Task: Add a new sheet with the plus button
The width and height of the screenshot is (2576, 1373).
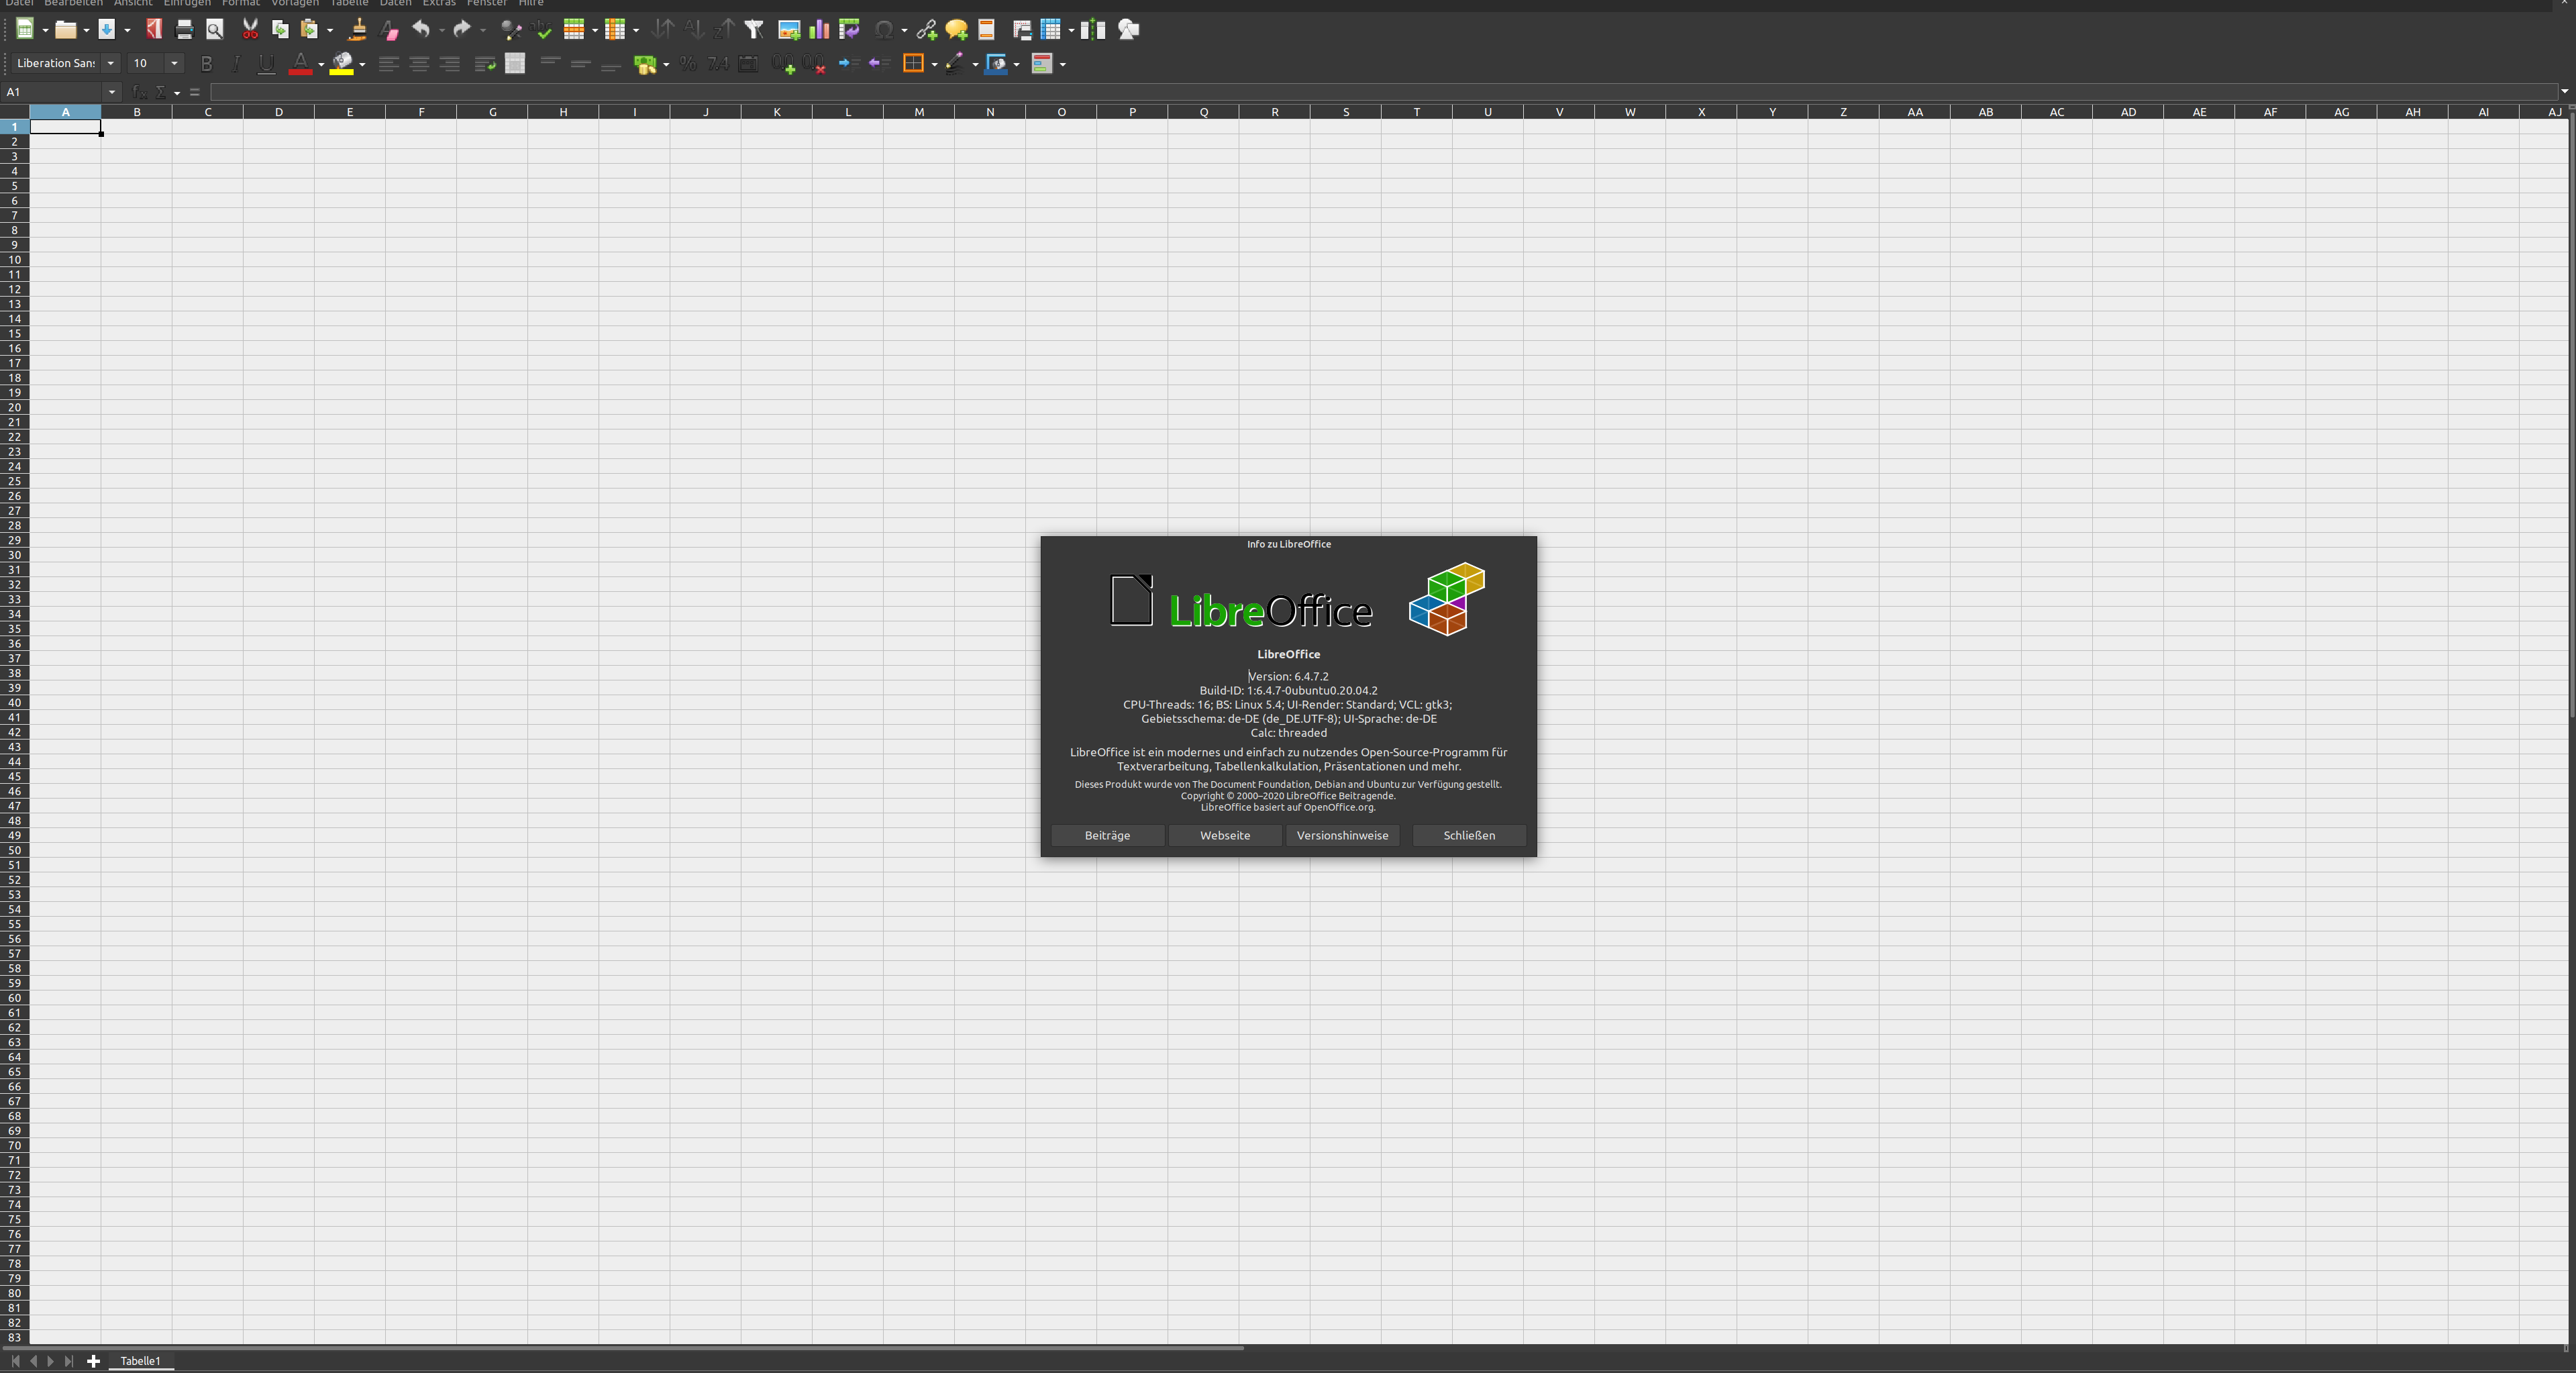Action: coord(93,1361)
